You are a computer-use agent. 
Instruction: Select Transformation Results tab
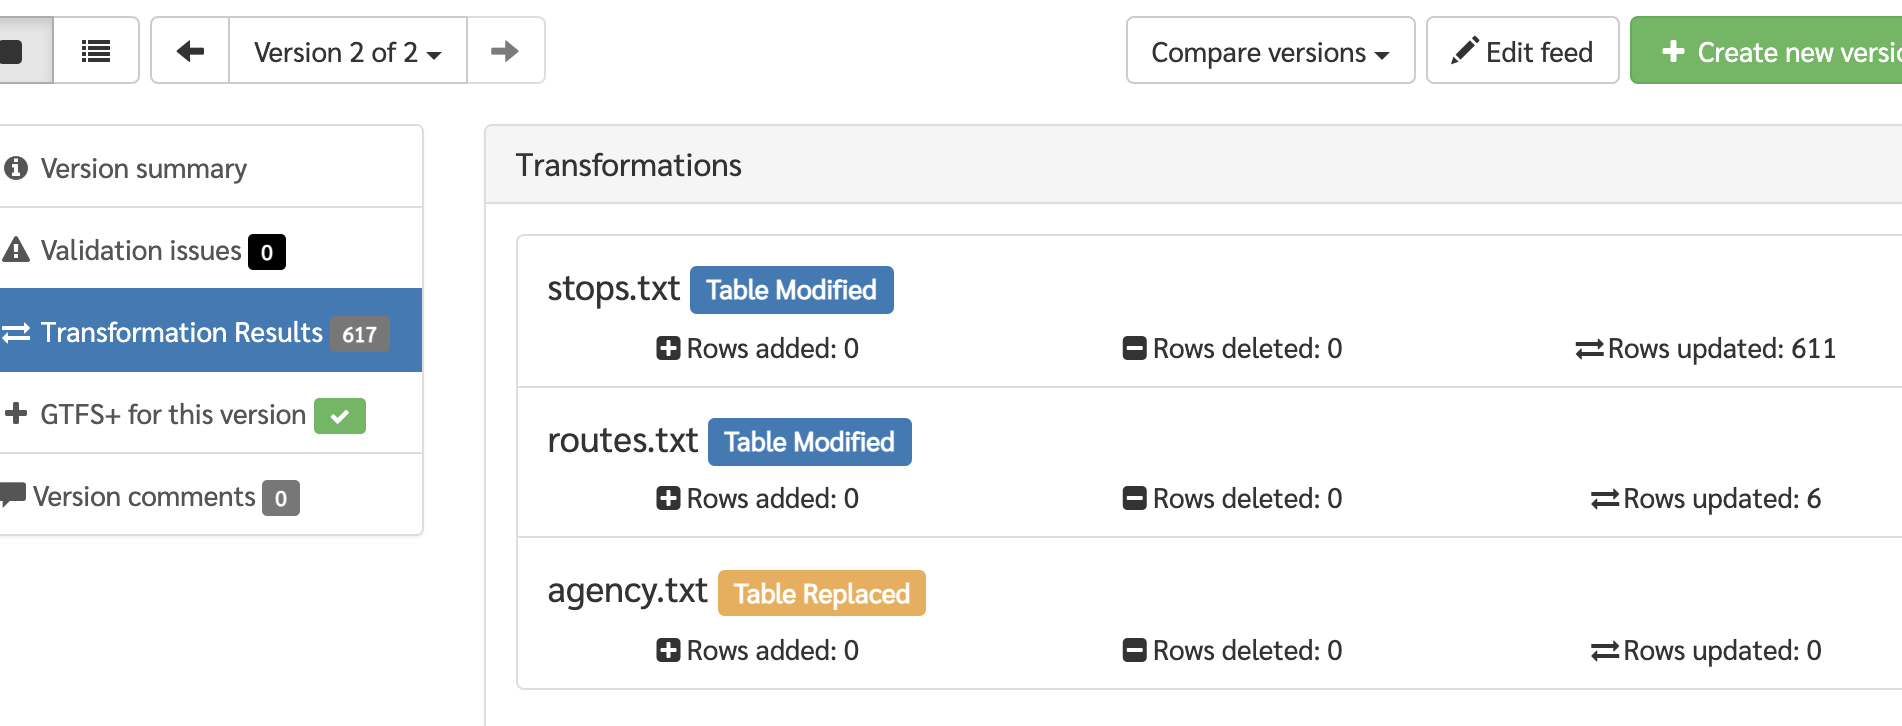[210, 331]
